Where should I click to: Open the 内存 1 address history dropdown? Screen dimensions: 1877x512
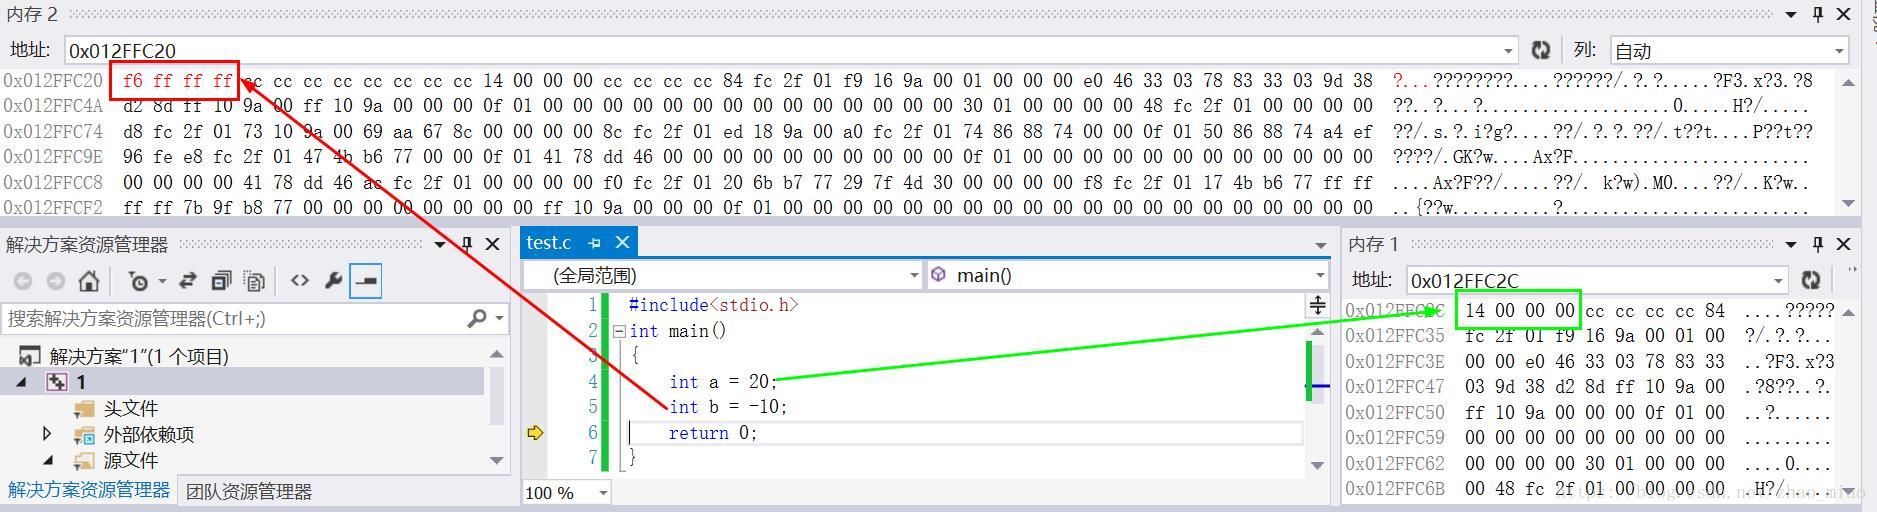[x=1777, y=281]
